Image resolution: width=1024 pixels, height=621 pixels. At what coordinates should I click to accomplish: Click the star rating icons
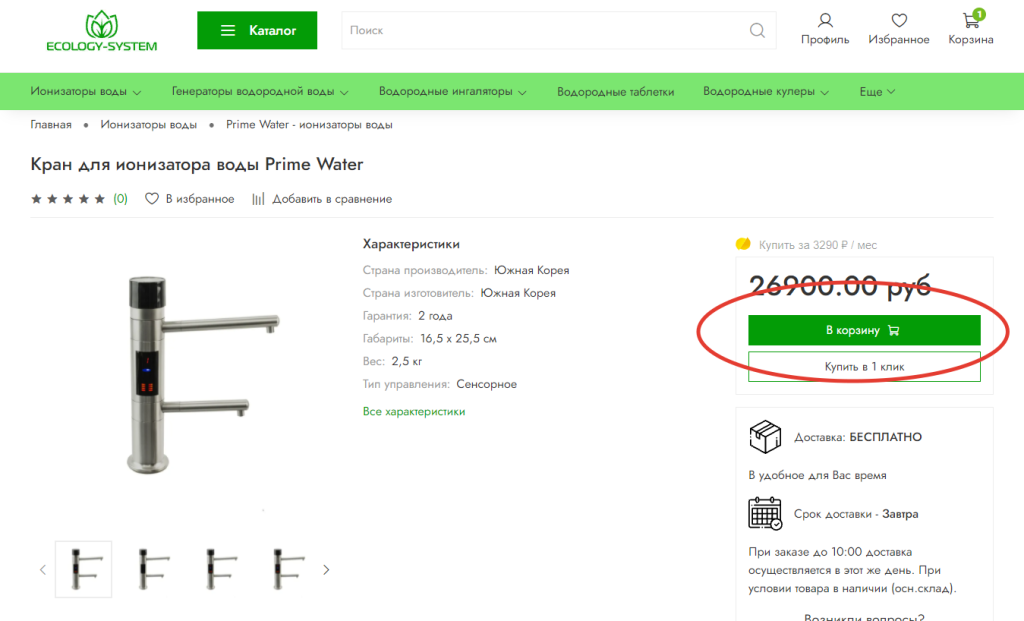point(68,199)
